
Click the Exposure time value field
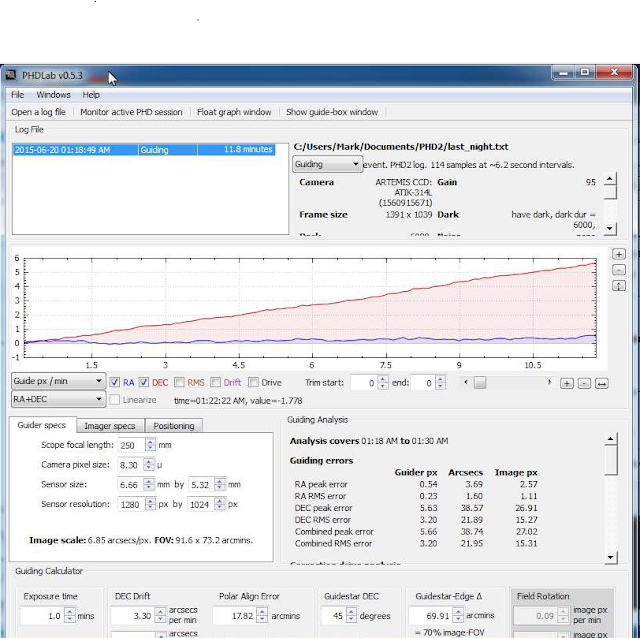tap(43, 616)
